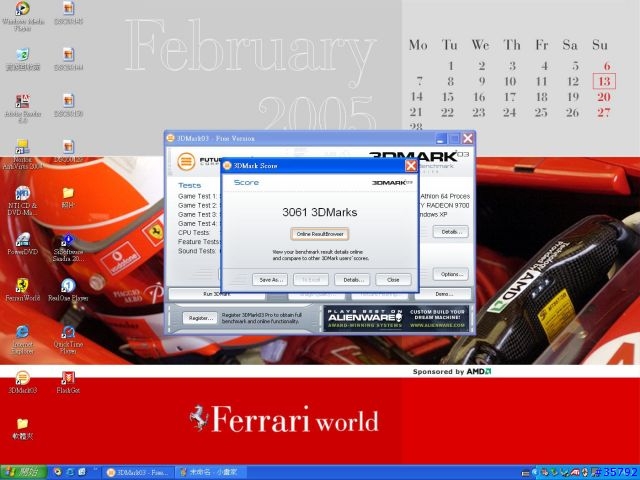
Task: Click 'Sound Tests' label
Action: 197,251
